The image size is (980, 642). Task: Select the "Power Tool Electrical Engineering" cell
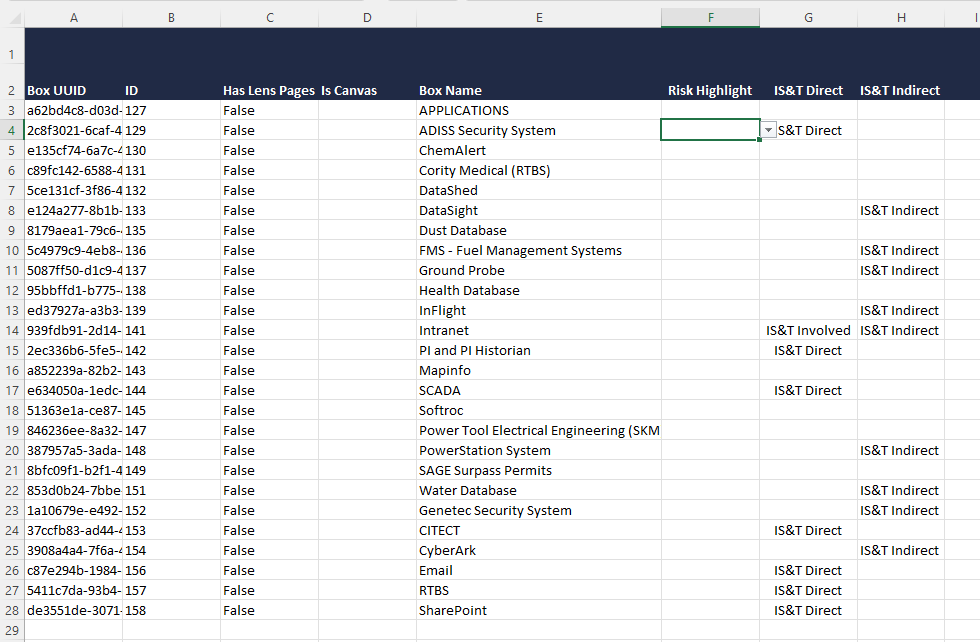click(538, 431)
